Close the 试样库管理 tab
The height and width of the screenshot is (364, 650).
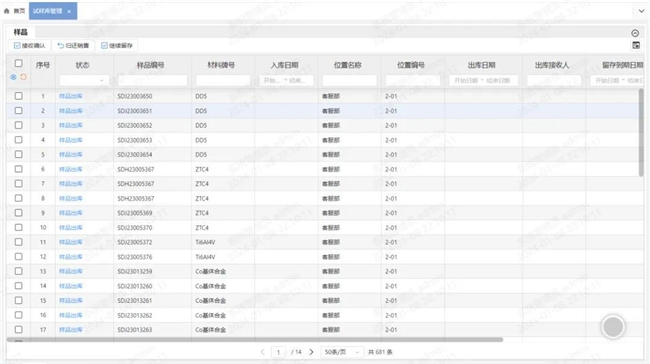point(69,11)
